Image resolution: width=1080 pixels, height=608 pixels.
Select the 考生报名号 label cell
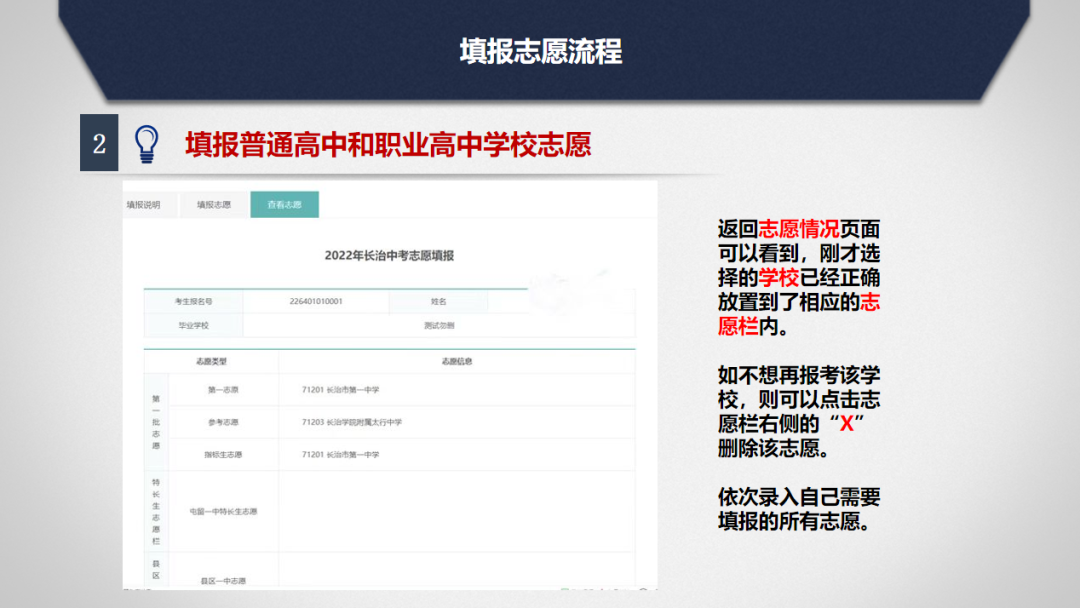coord(194,302)
